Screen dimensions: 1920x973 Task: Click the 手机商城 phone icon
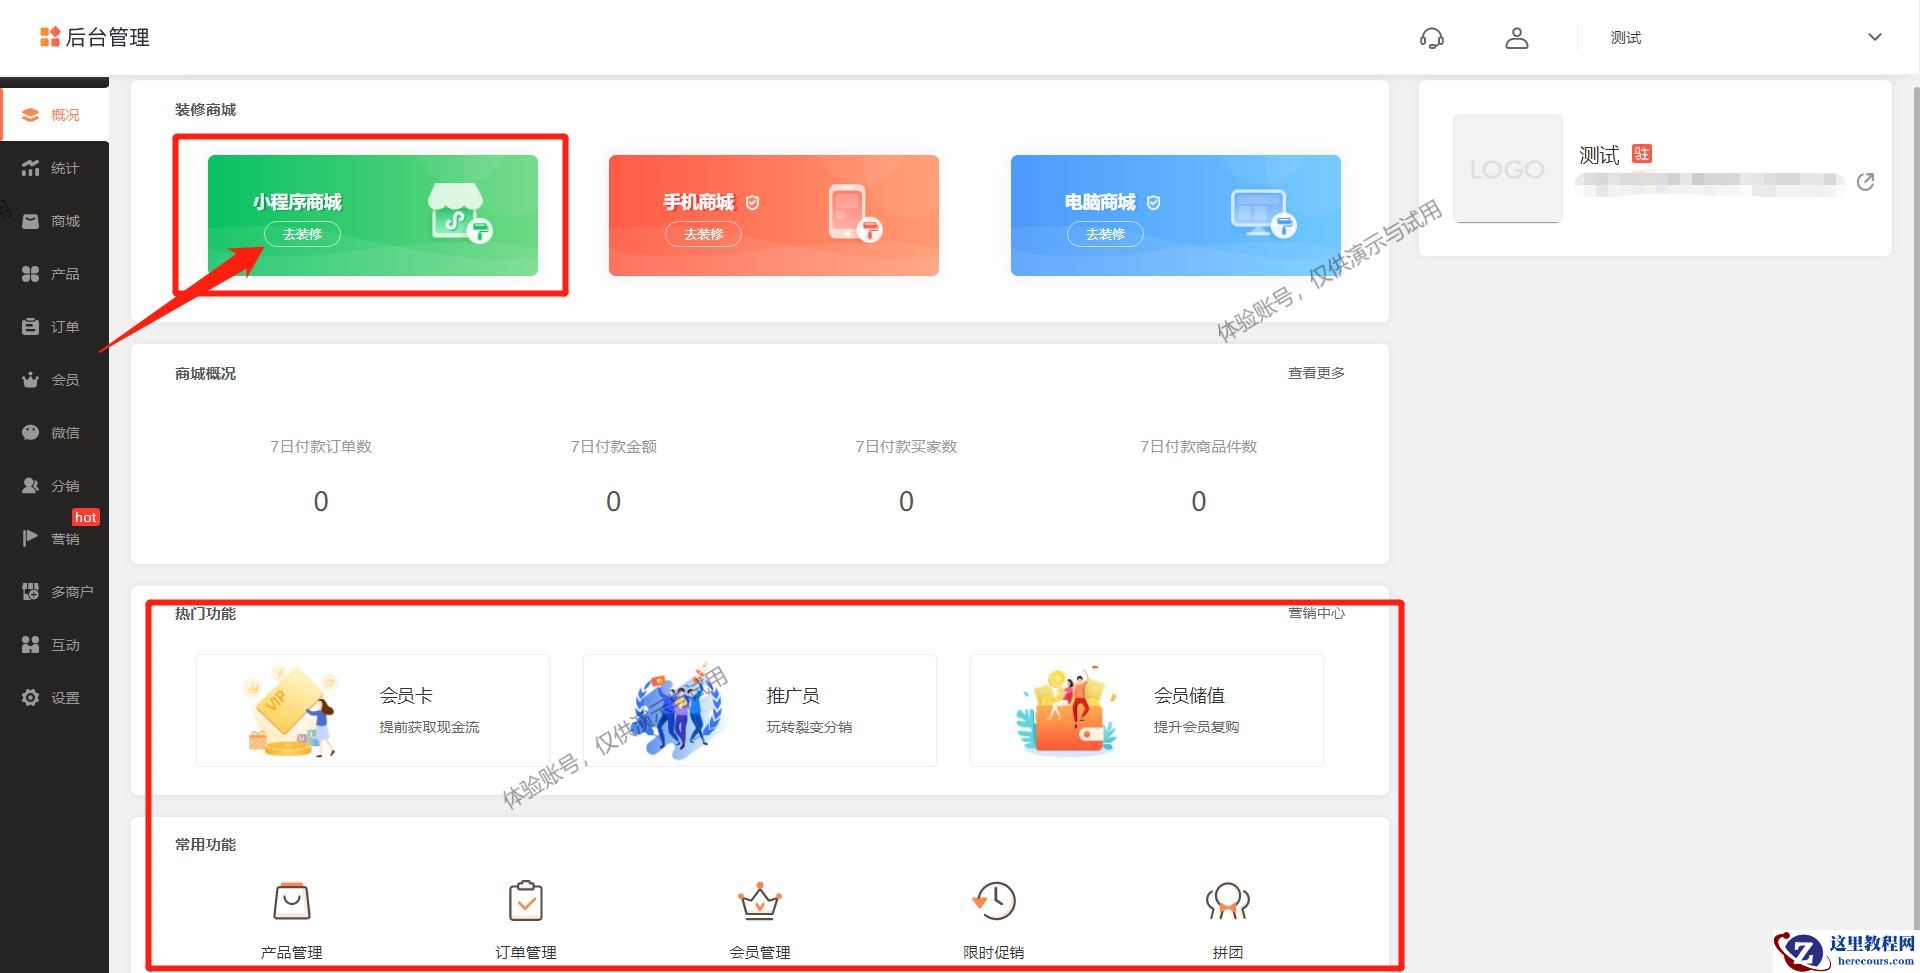(854, 213)
